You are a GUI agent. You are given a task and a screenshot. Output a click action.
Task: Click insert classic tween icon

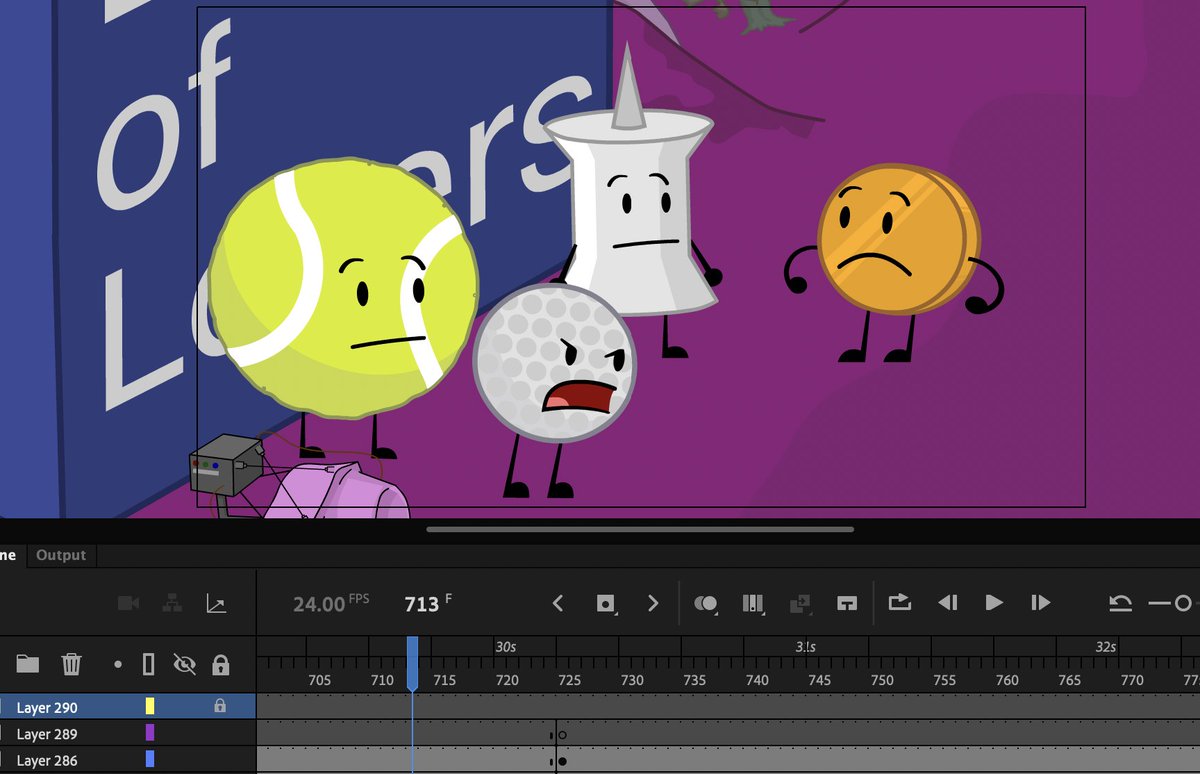click(x=800, y=603)
